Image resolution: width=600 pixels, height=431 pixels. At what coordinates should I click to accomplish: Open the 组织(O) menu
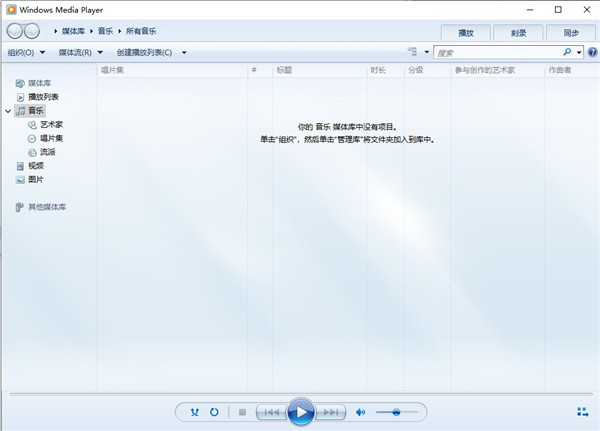(x=26, y=52)
